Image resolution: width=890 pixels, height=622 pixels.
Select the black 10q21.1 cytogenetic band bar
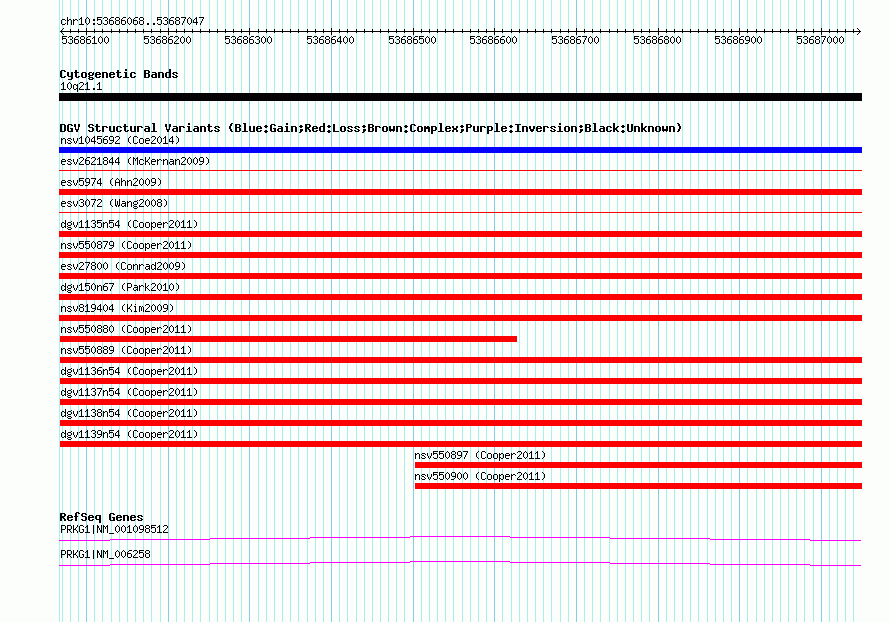pos(460,97)
